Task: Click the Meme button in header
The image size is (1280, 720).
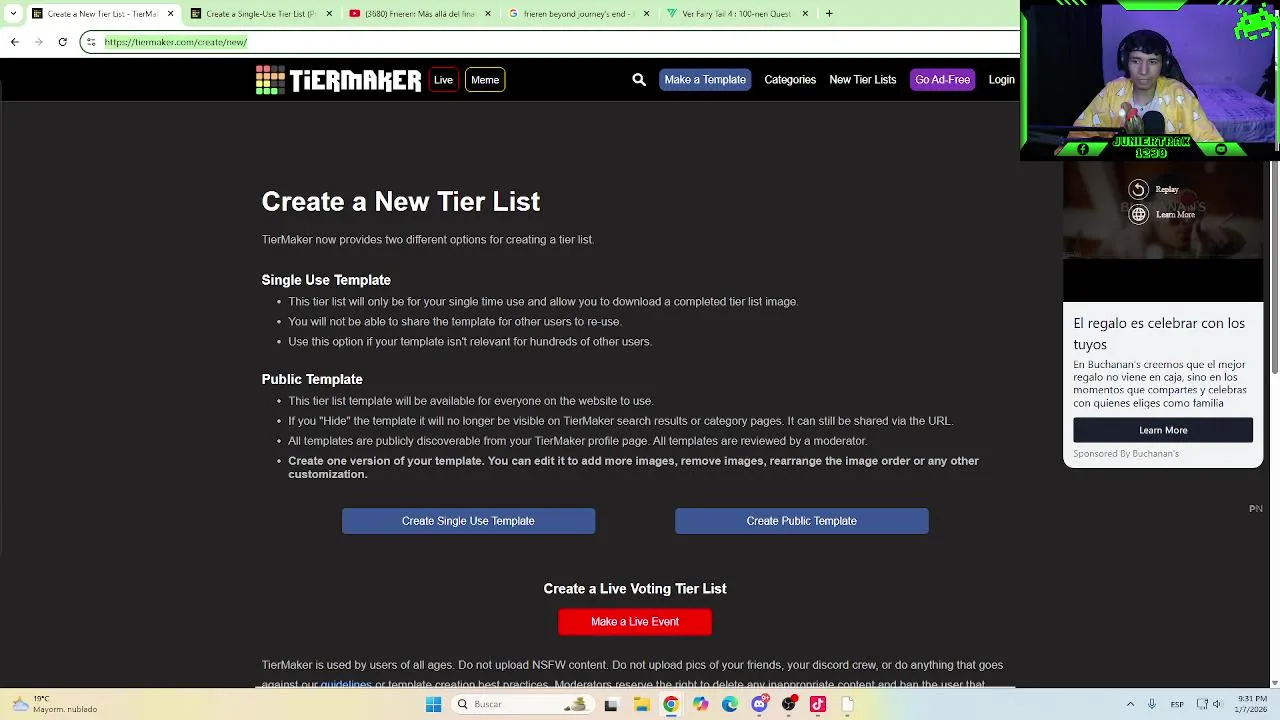Action: click(485, 80)
